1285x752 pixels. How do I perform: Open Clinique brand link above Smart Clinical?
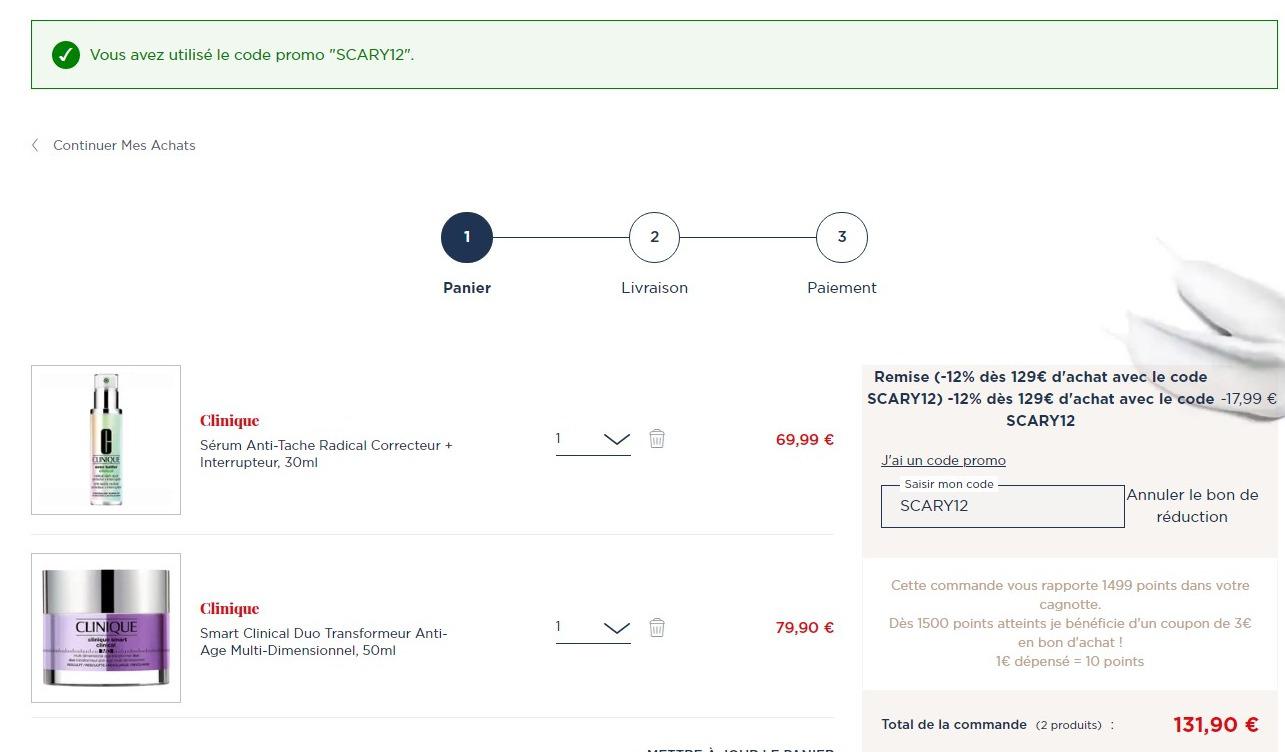pyautogui.click(x=229, y=609)
